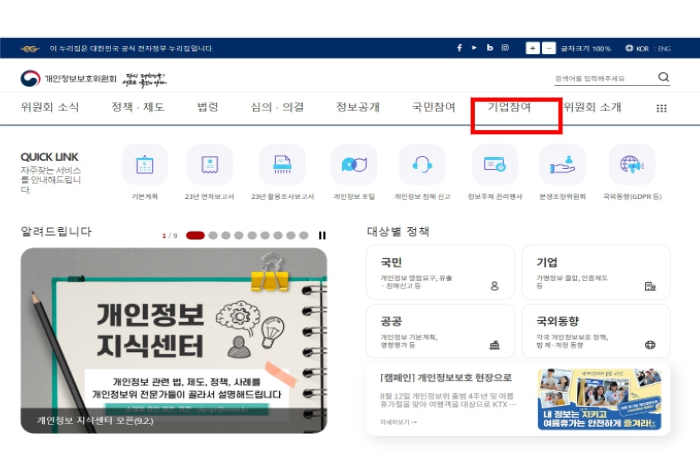
Task: Expand the 정책·제도 menu
Action: (x=138, y=107)
